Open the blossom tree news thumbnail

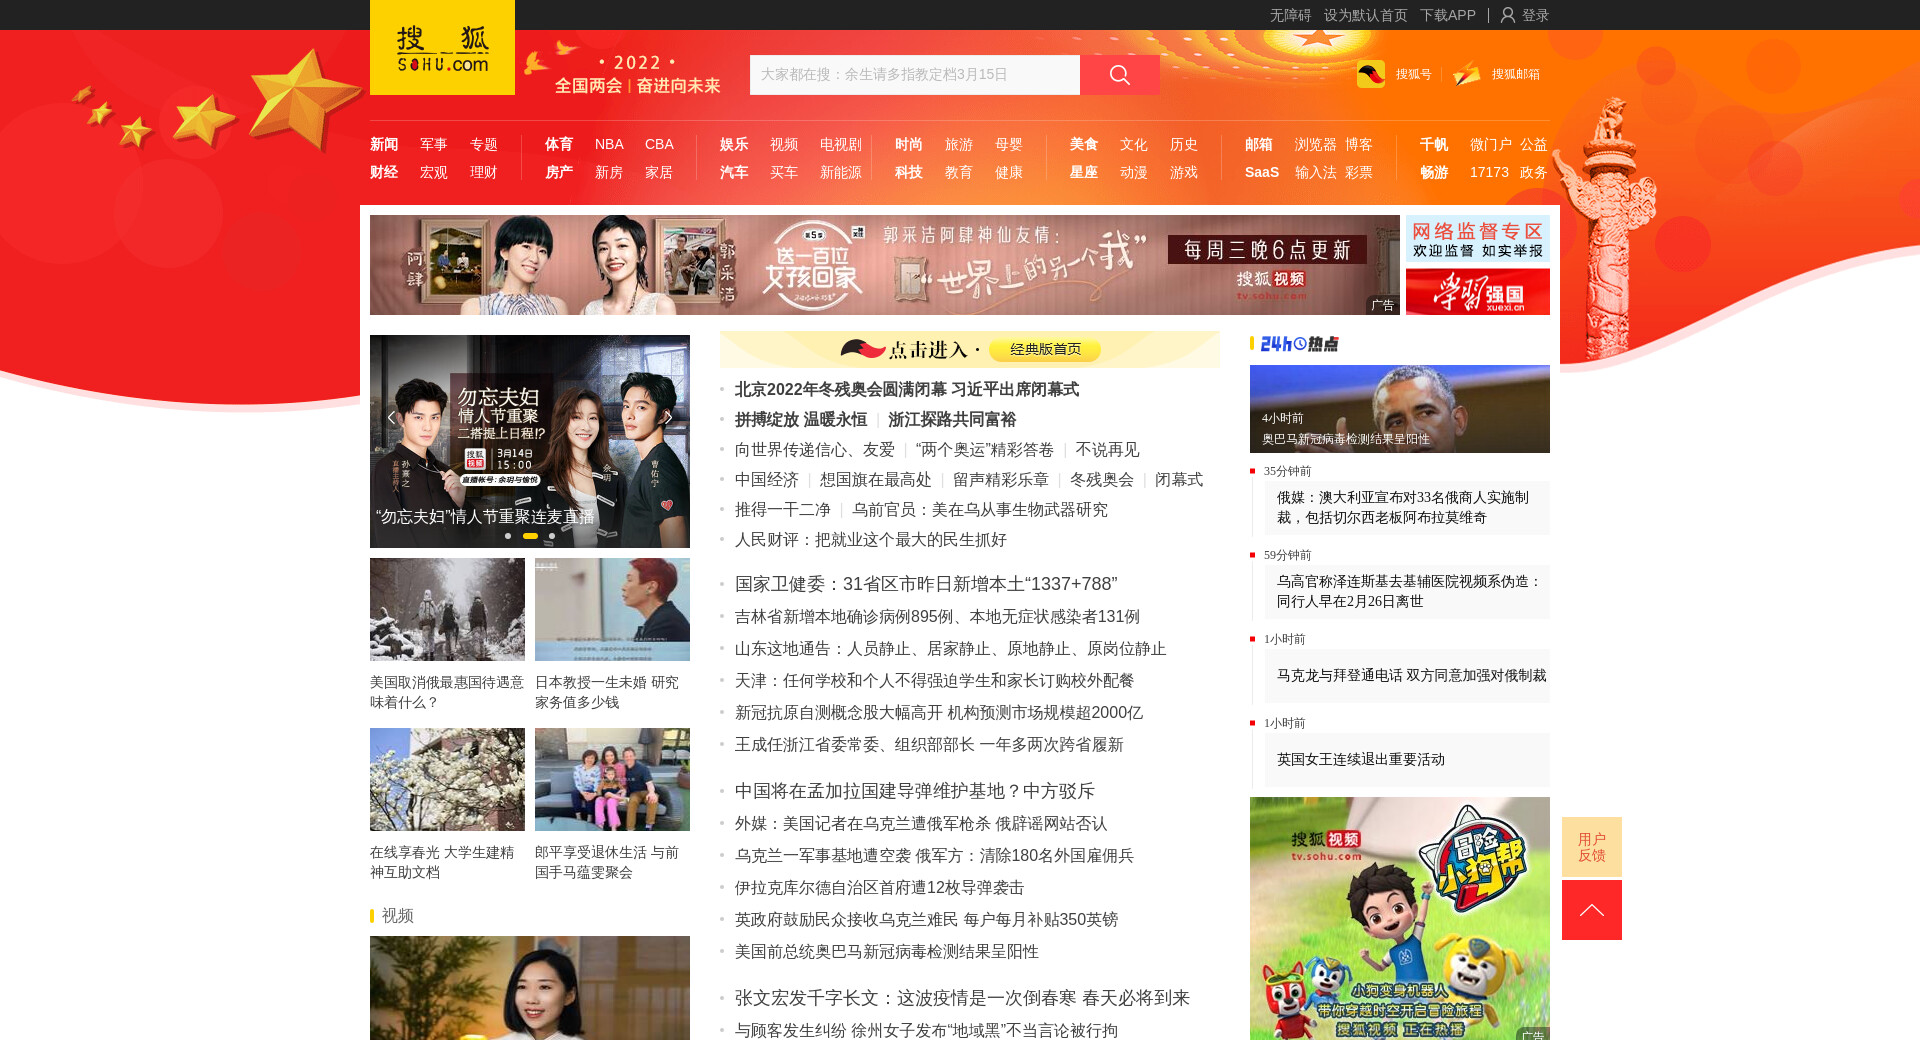(x=447, y=779)
